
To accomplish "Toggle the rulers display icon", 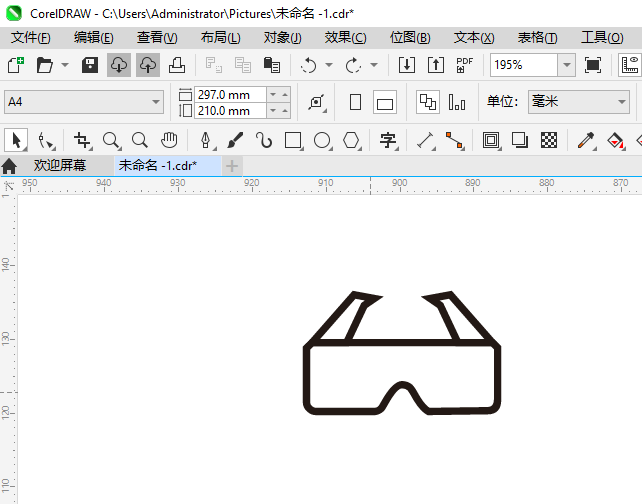I will (x=630, y=65).
